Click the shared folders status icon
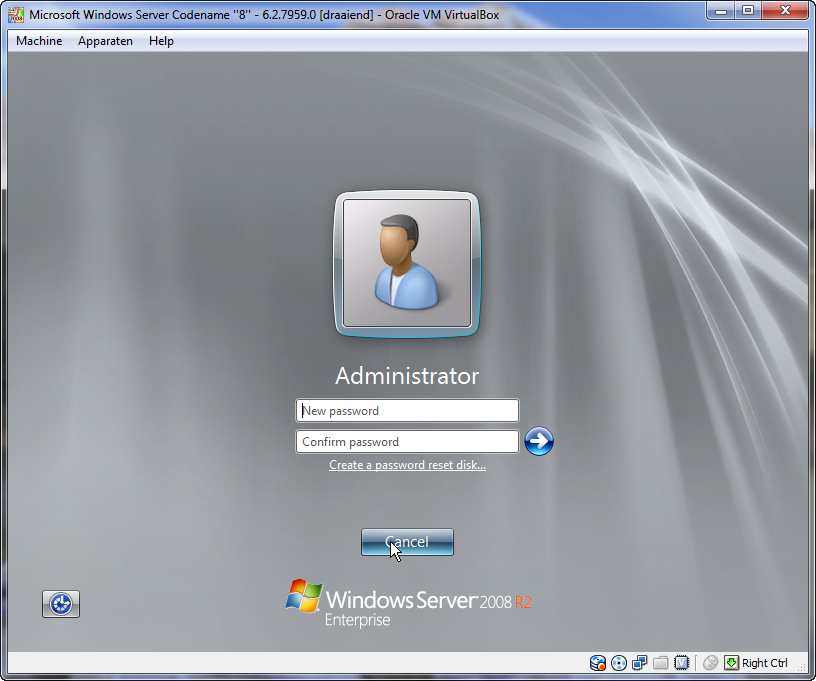816x681 pixels. 660,663
